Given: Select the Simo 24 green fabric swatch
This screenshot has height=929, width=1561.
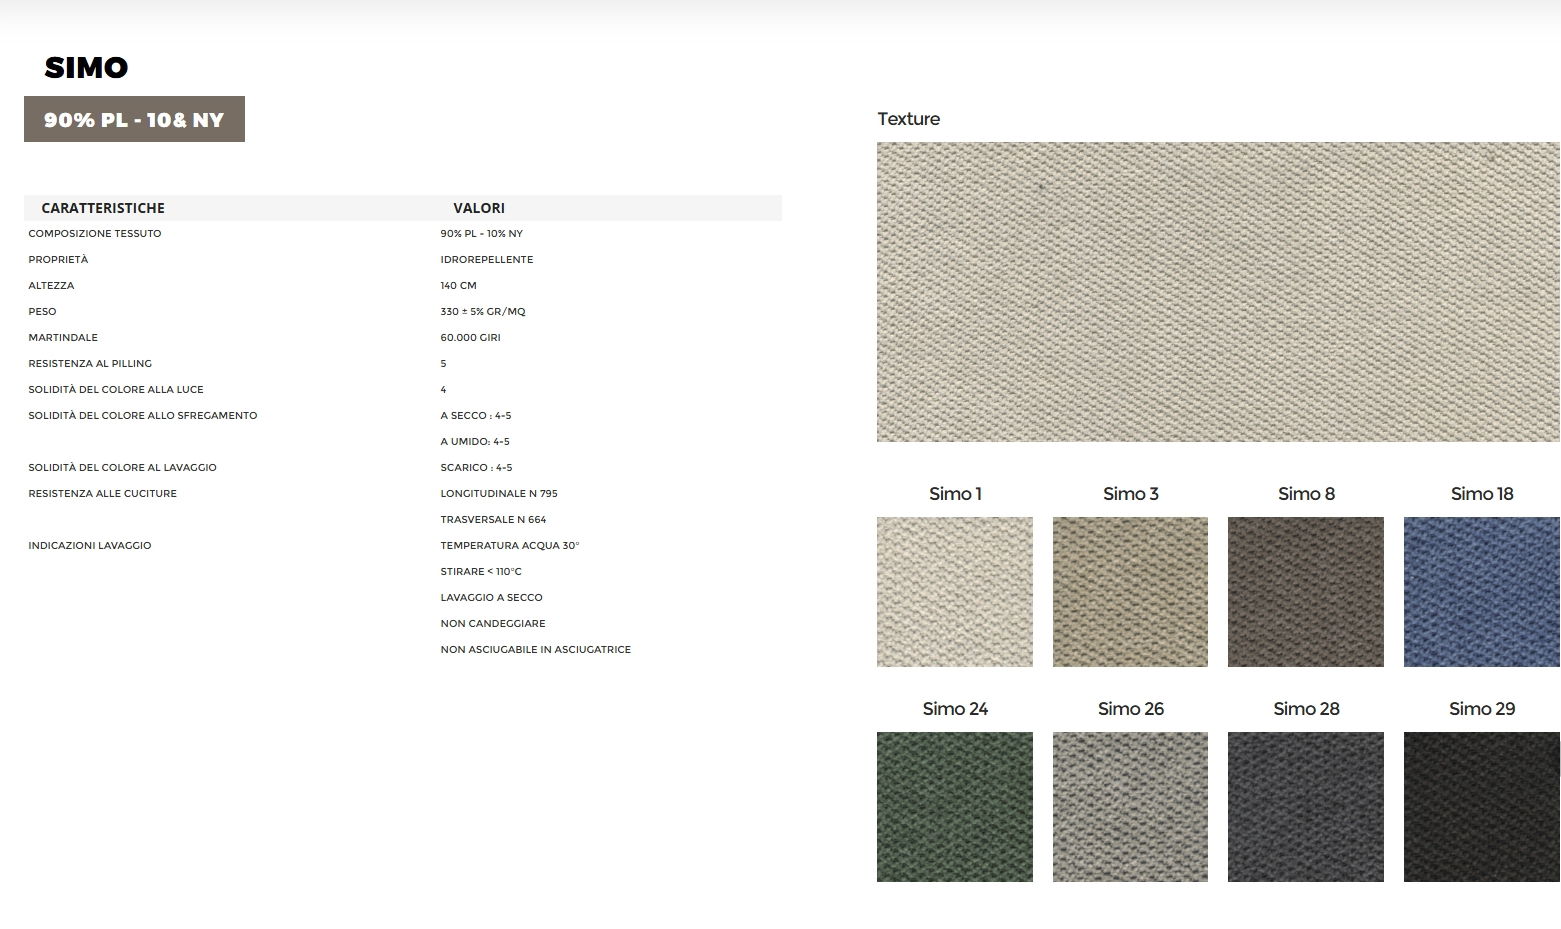Looking at the screenshot, I should 955,807.
